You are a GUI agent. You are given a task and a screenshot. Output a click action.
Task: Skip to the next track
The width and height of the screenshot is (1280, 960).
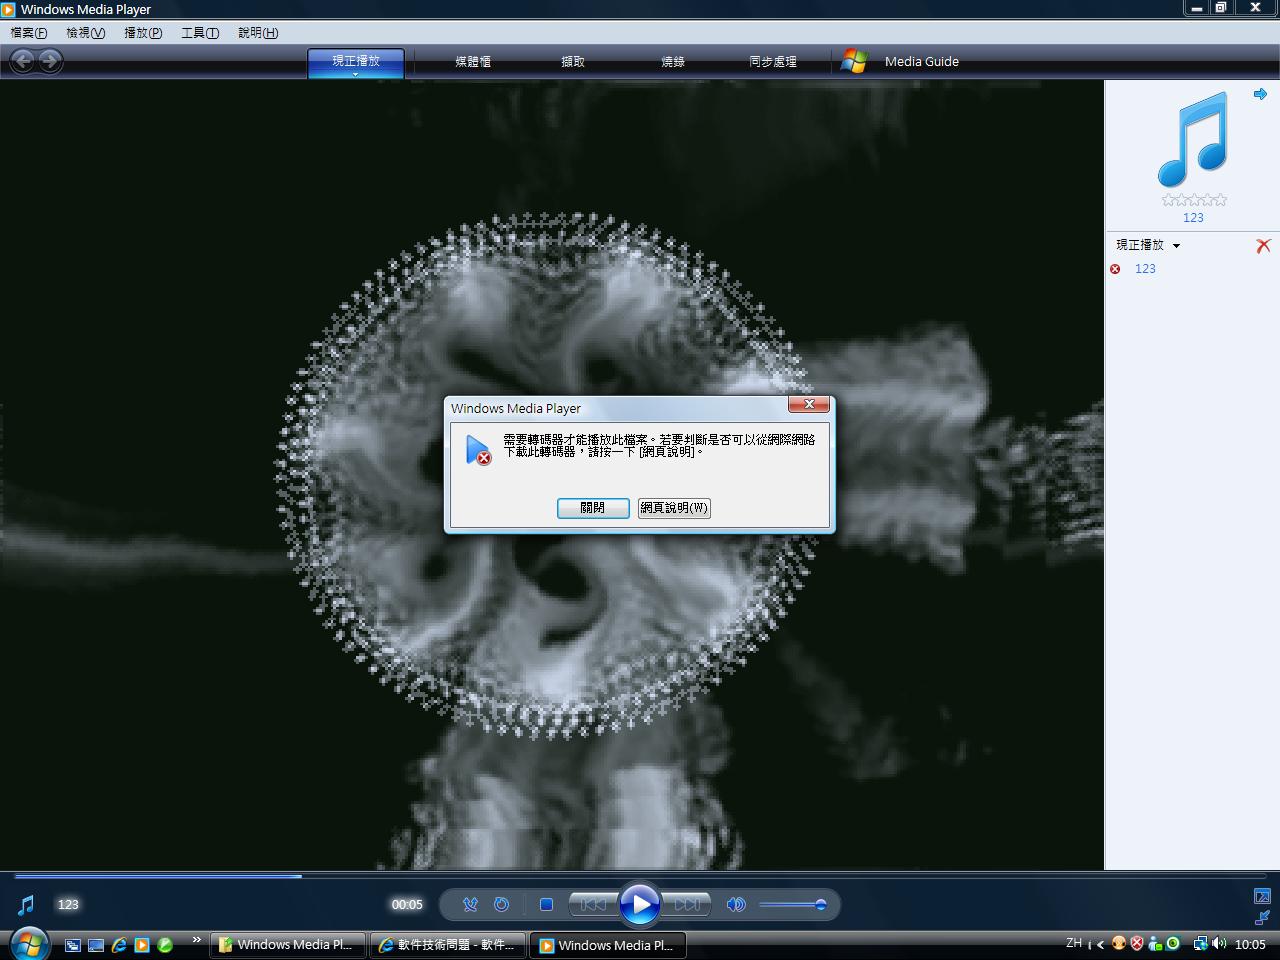687,905
